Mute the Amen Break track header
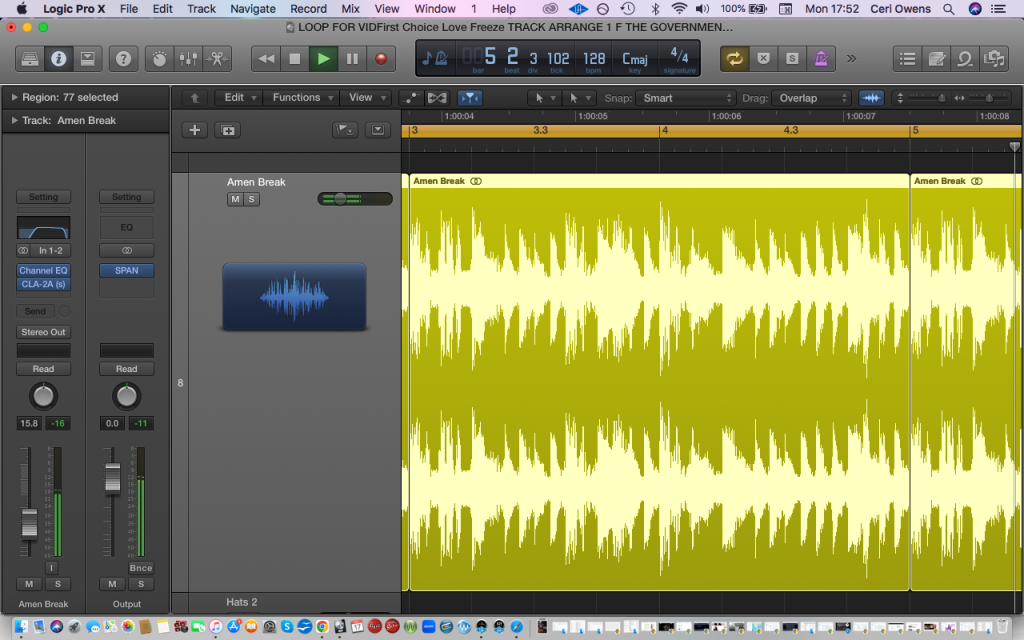 (x=235, y=199)
